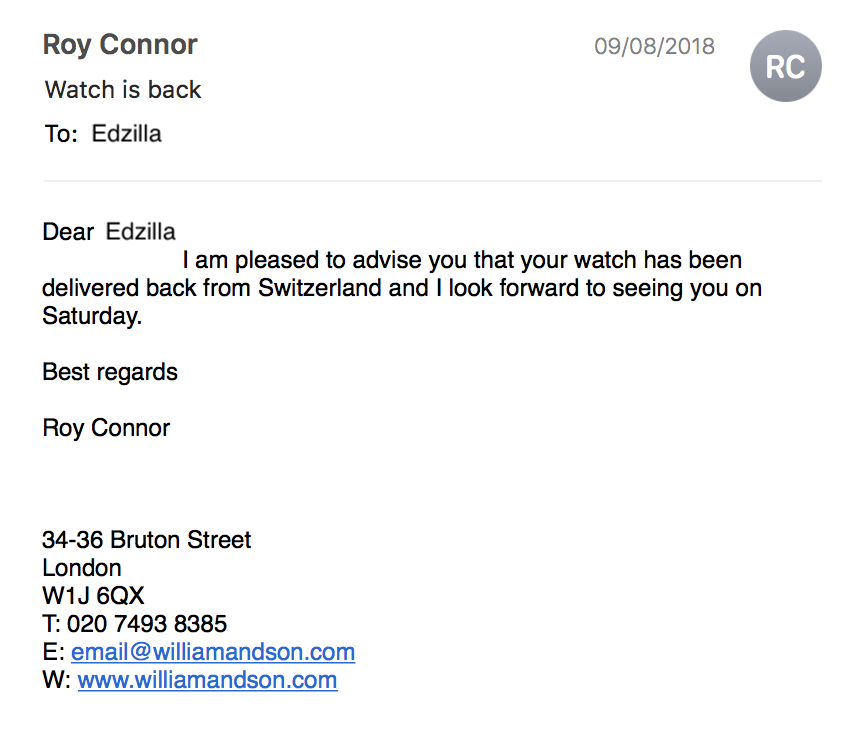Click the Roy Connor signature name
The width and height of the screenshot is (862, 752).
pyautogui.click(x=106, y=428)
